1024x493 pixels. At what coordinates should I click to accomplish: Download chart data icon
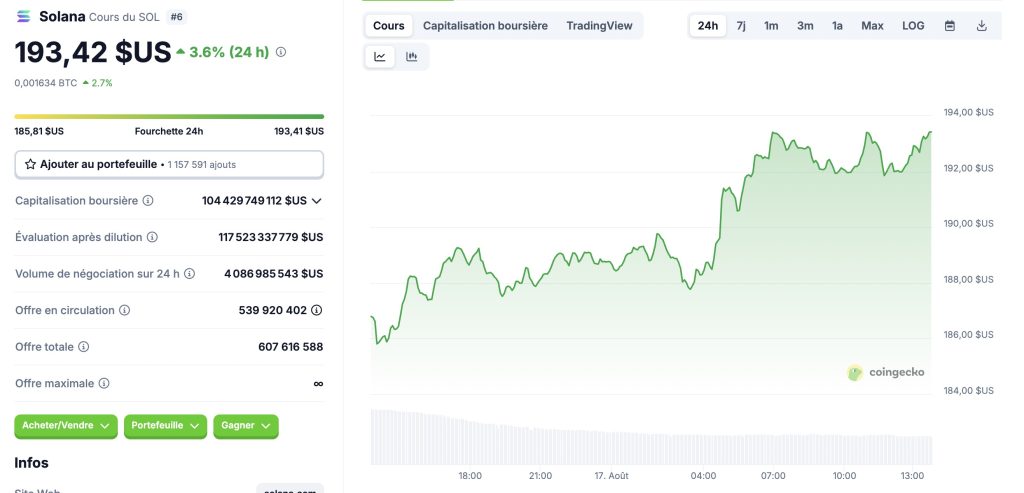[982, 26]
